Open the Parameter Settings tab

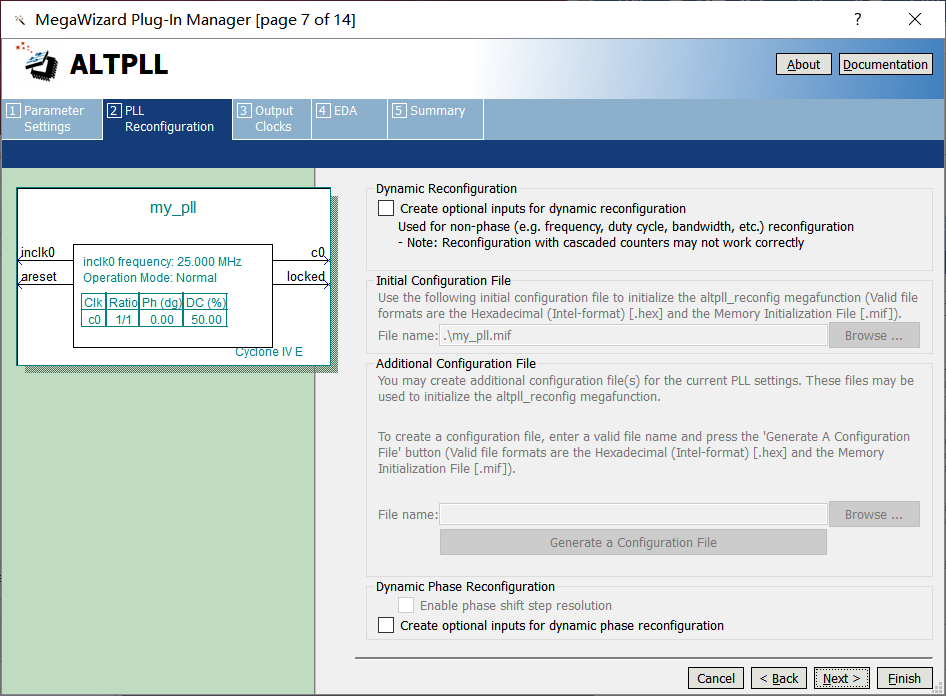tap(52, 119)
